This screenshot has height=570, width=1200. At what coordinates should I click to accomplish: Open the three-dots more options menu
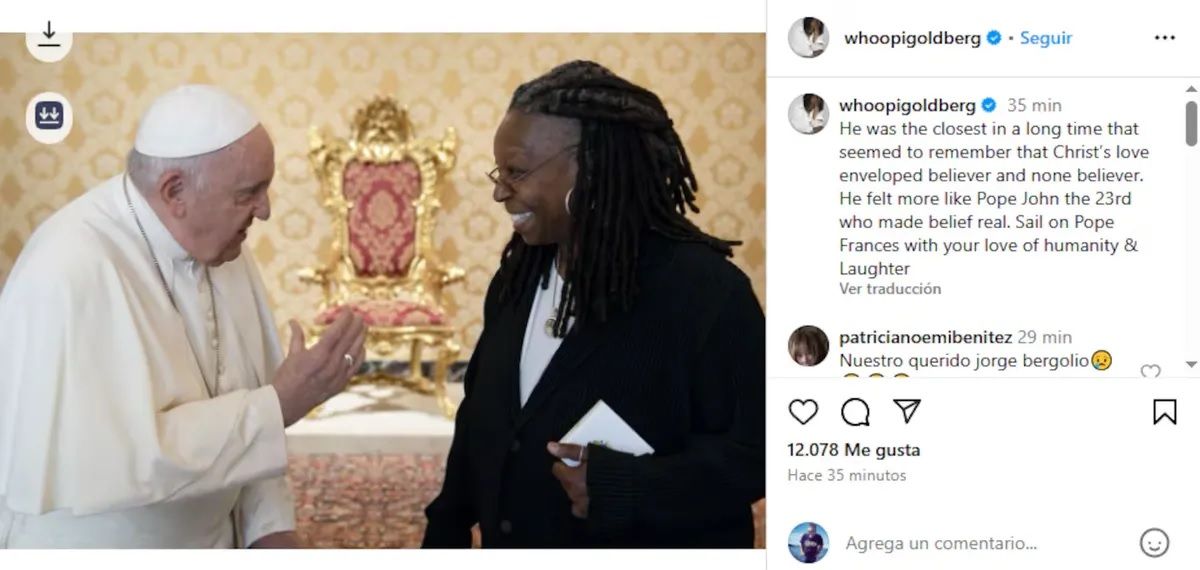[x=1165, y=38]
